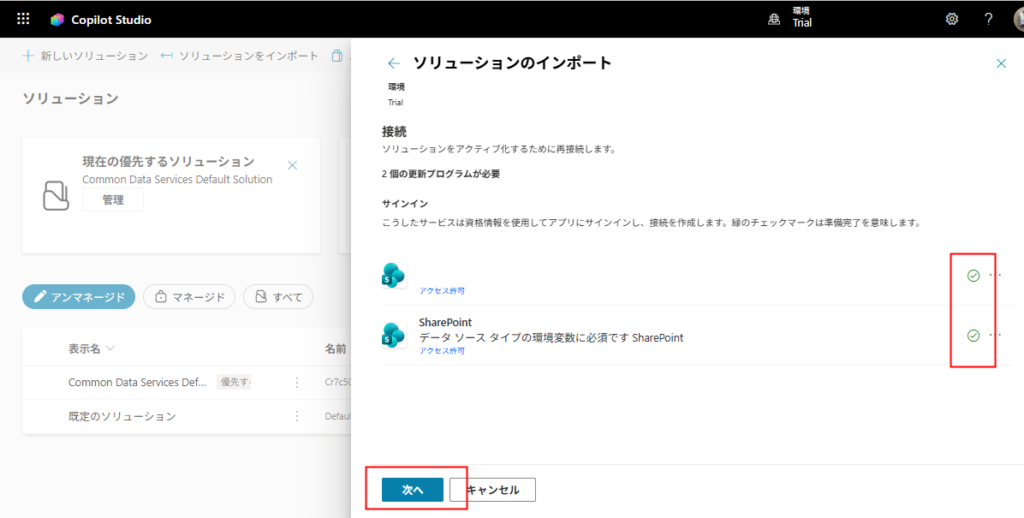Image resolution: width=1024 pixels, height=518 pixels.
Task: Click the first SharePoint connection icon
Action: [x=393, y=275]
